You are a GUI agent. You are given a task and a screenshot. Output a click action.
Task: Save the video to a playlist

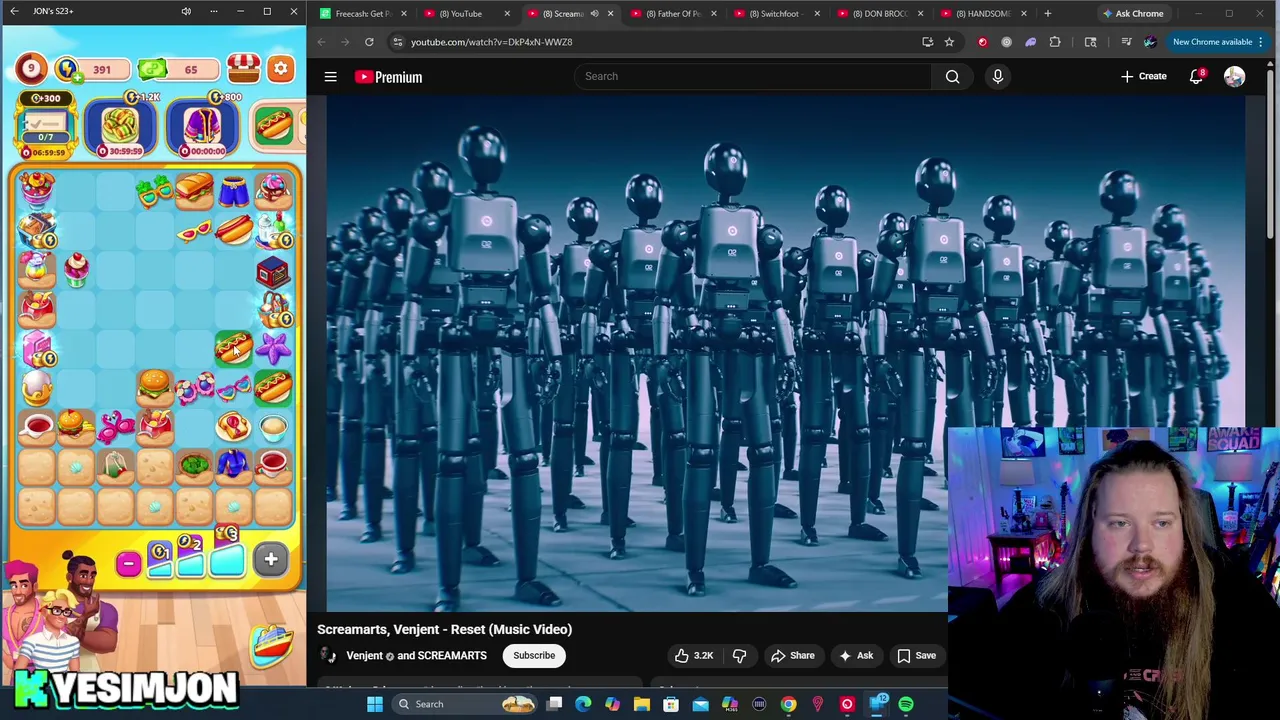pyautogui.click(x=916, y=655)
